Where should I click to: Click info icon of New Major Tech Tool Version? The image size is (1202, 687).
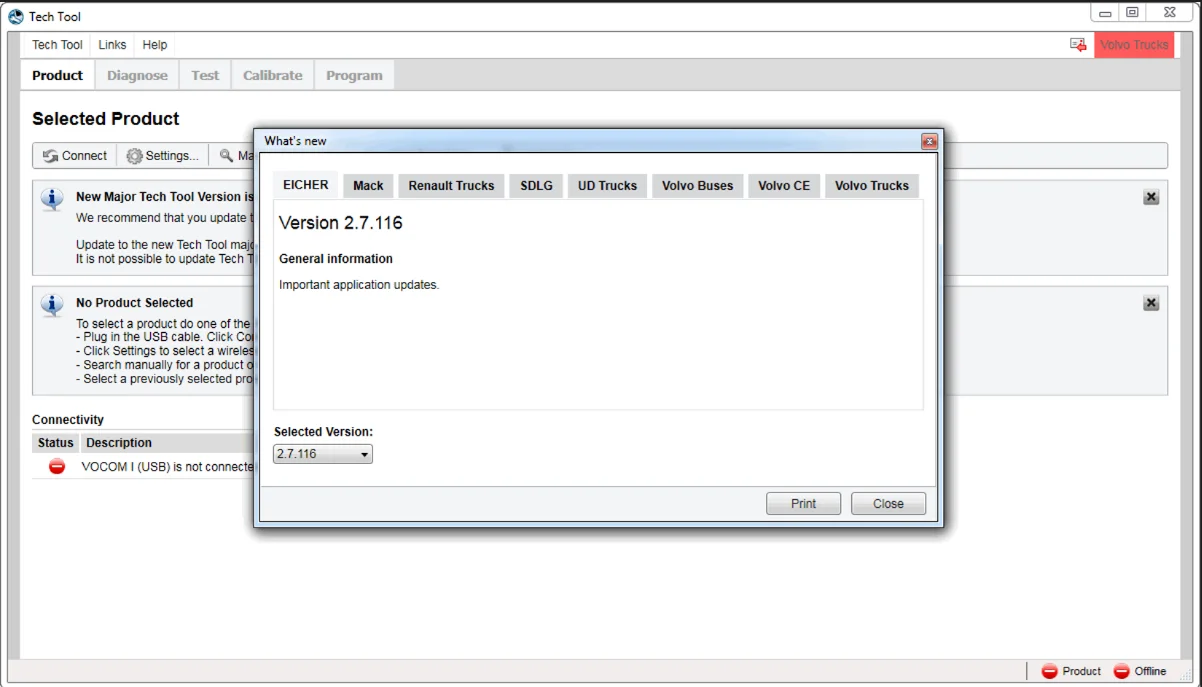pyautogui.click(x=53, y=198)
